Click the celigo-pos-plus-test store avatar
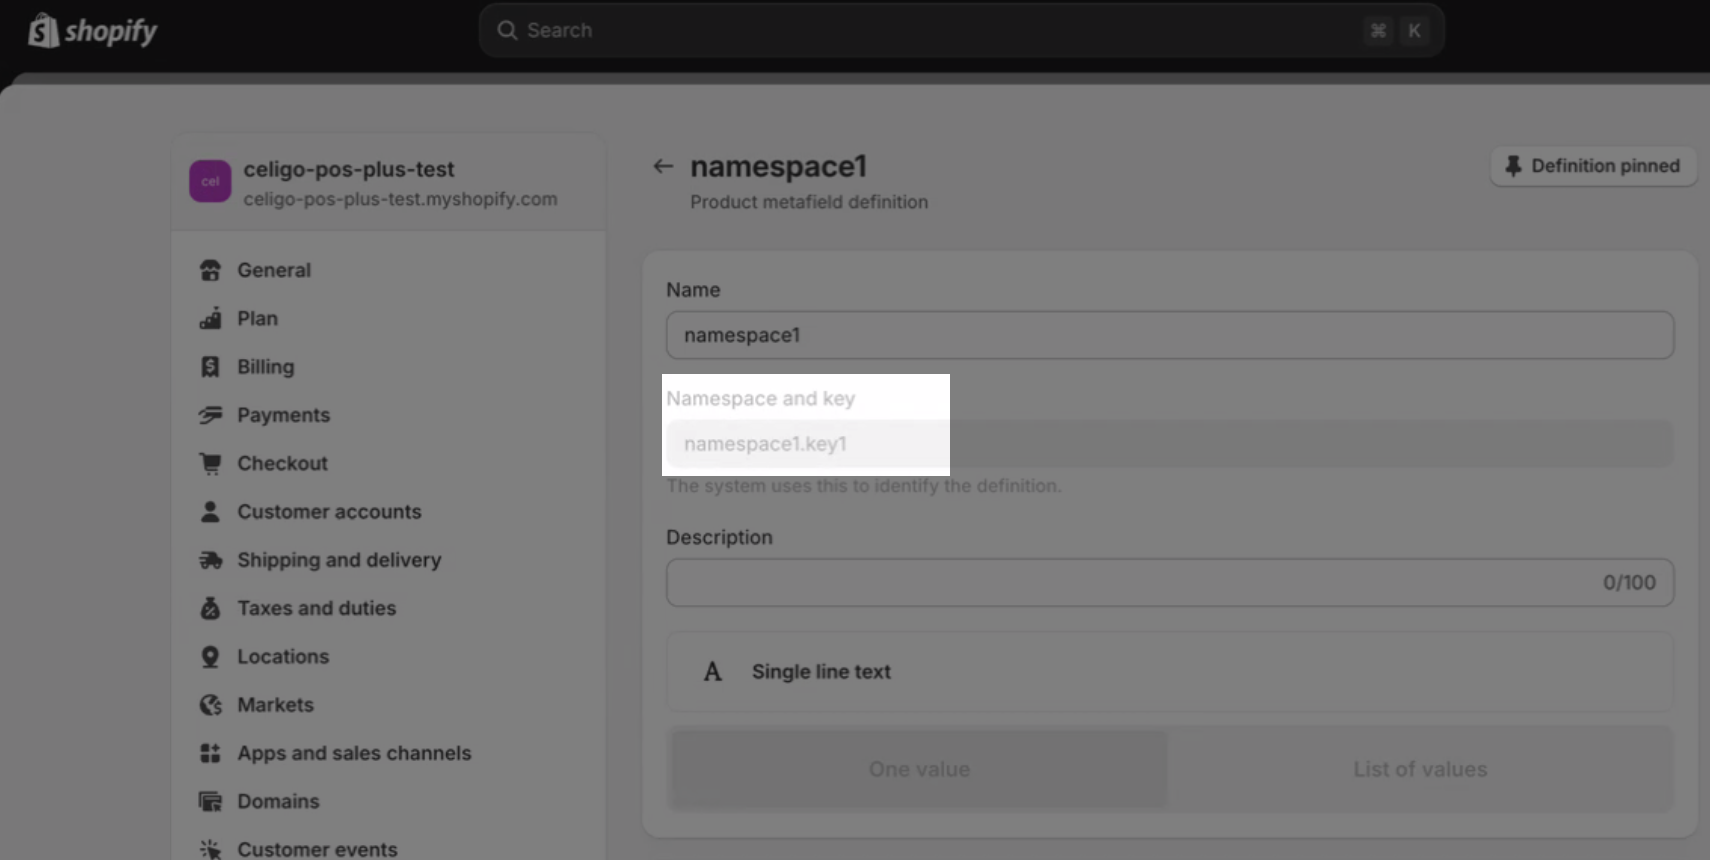Viewport: 1710px width, 860px height. coord(210,181)
